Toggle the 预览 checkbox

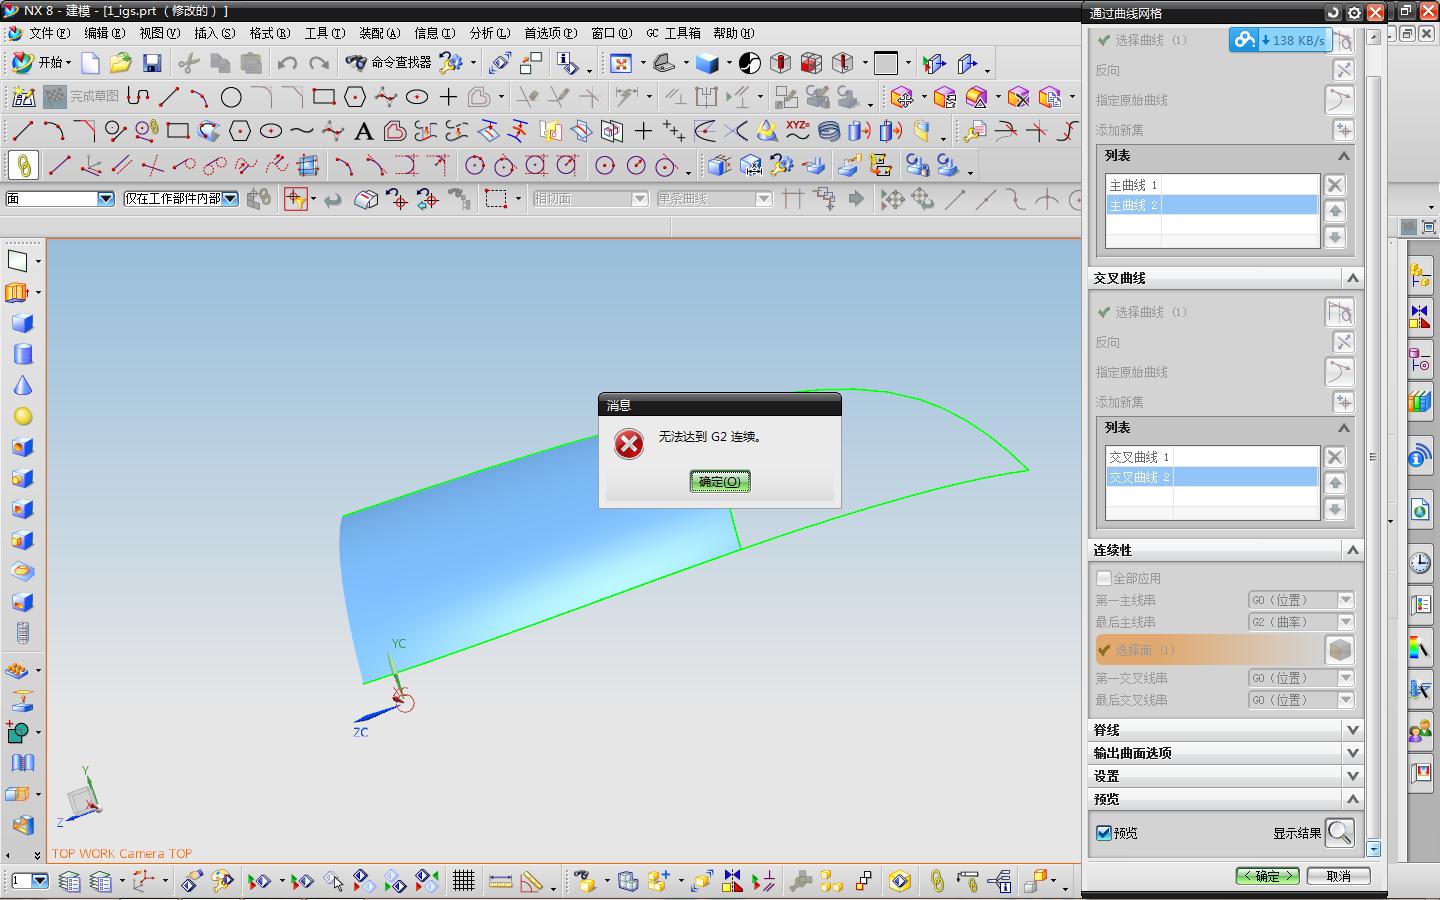1104,833
